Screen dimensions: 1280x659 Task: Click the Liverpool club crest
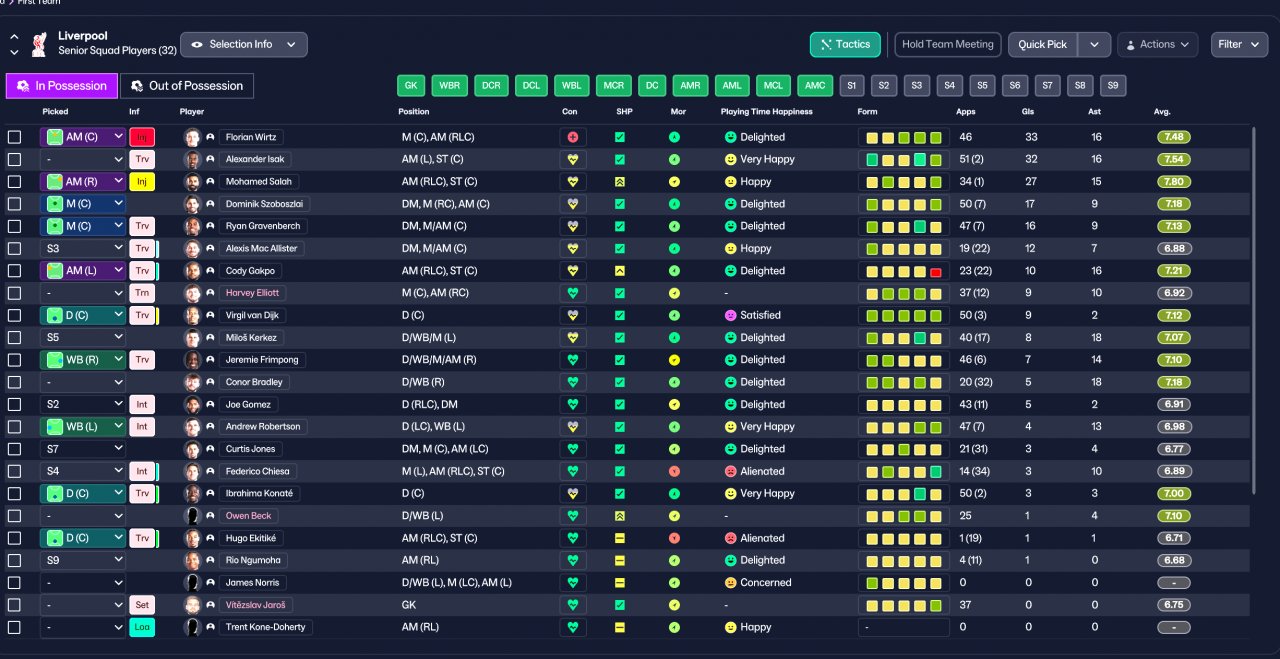click(x=39, y=44)
